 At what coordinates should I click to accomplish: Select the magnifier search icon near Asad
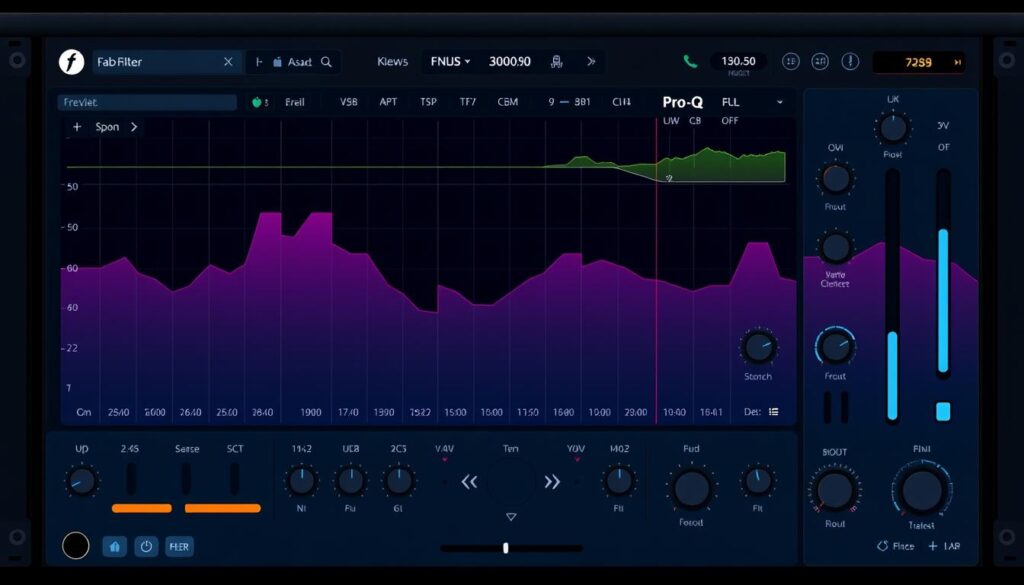tap(327, 61)
